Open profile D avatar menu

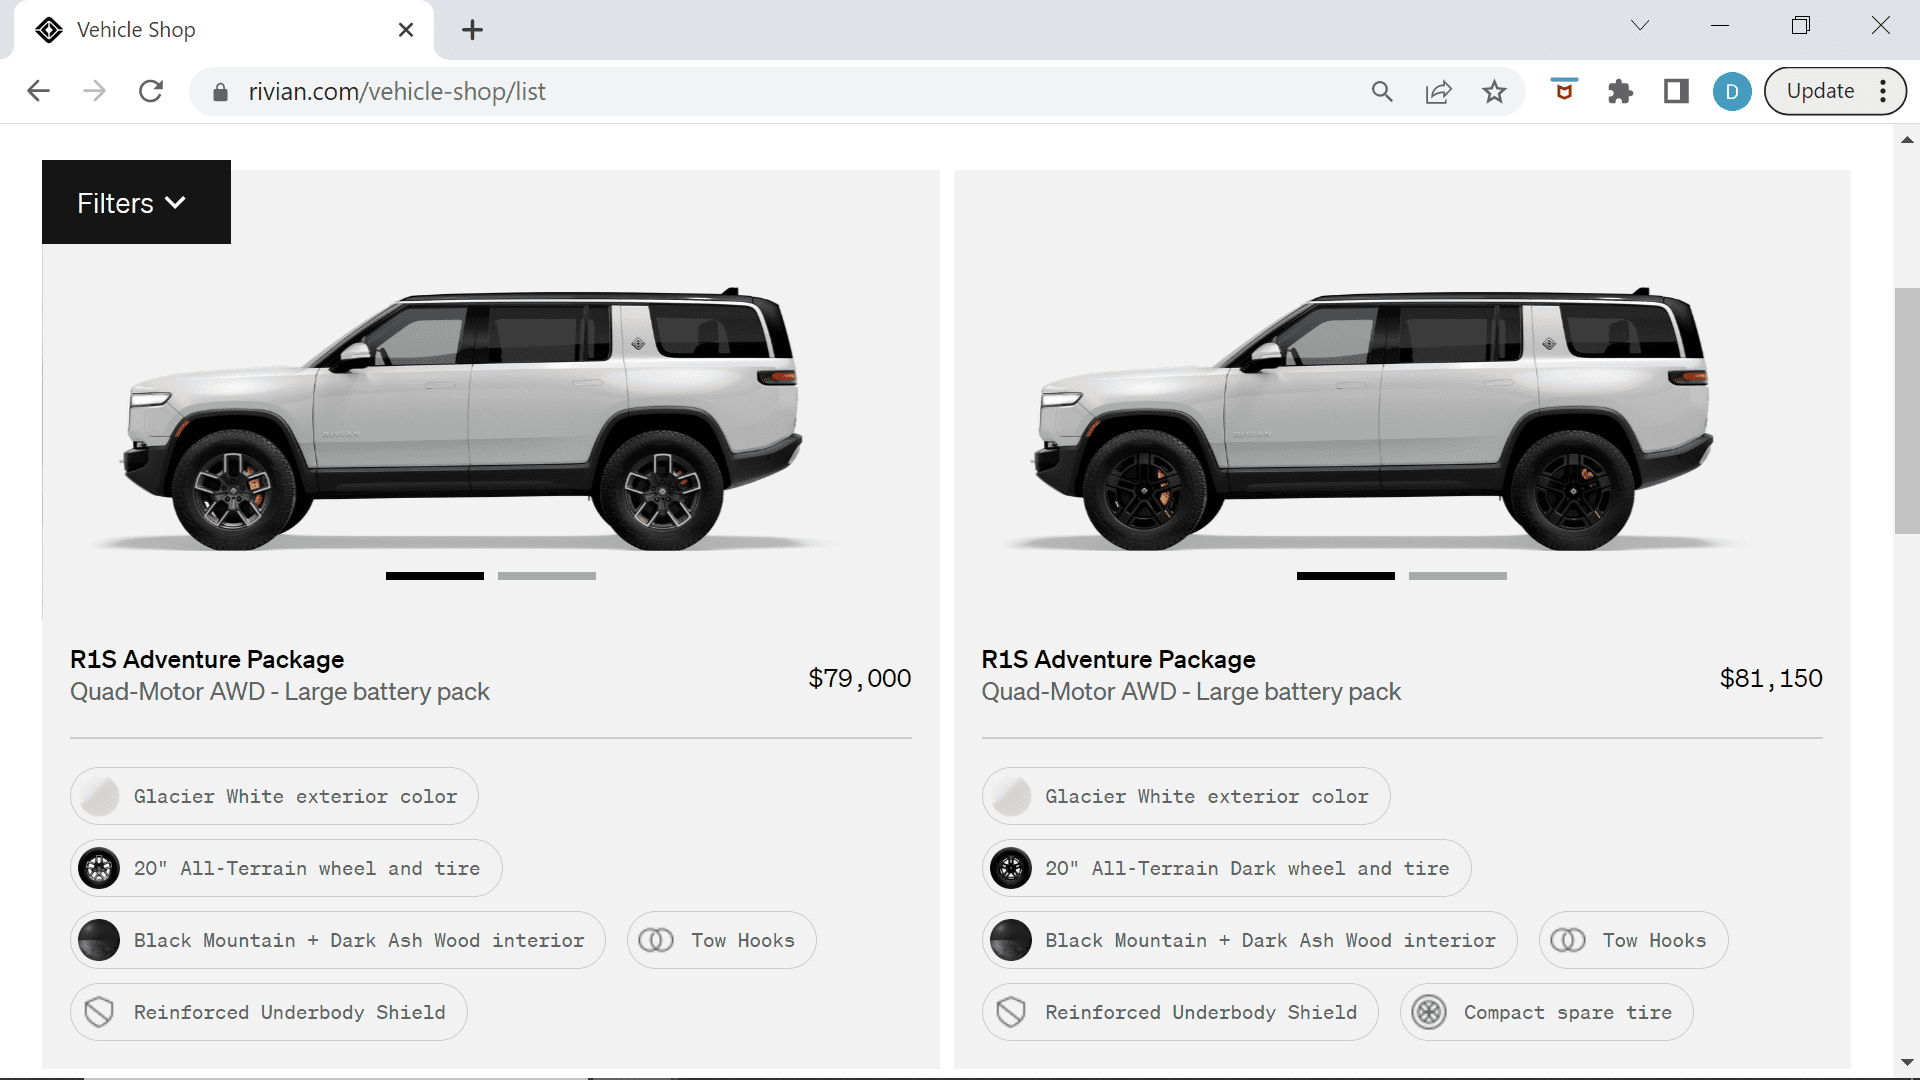(1732, 92)
